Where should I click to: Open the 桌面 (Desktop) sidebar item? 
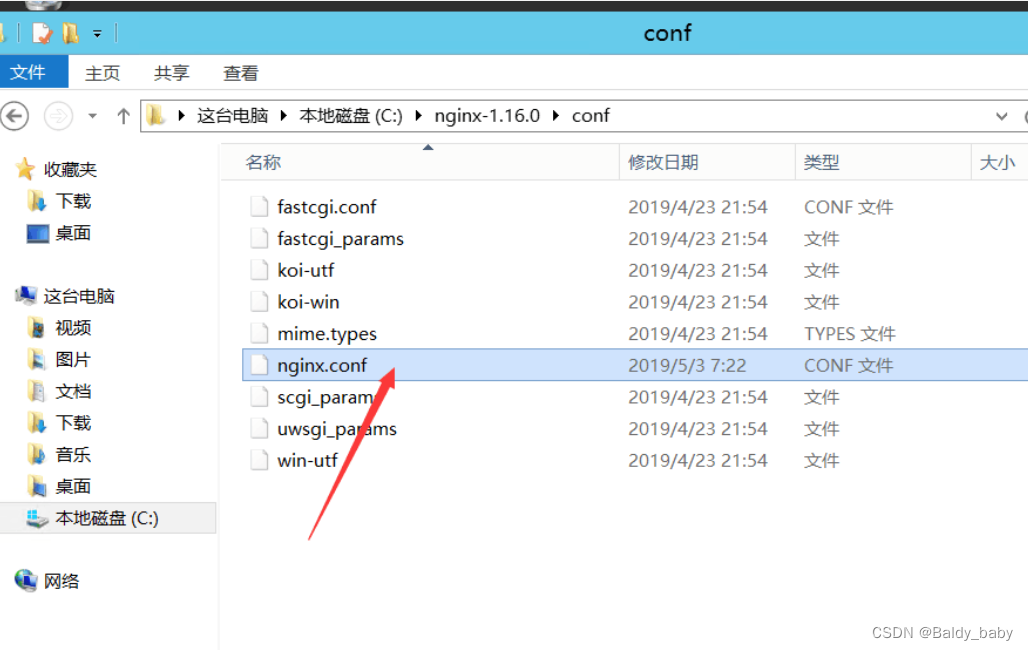(x=74, y=233)
